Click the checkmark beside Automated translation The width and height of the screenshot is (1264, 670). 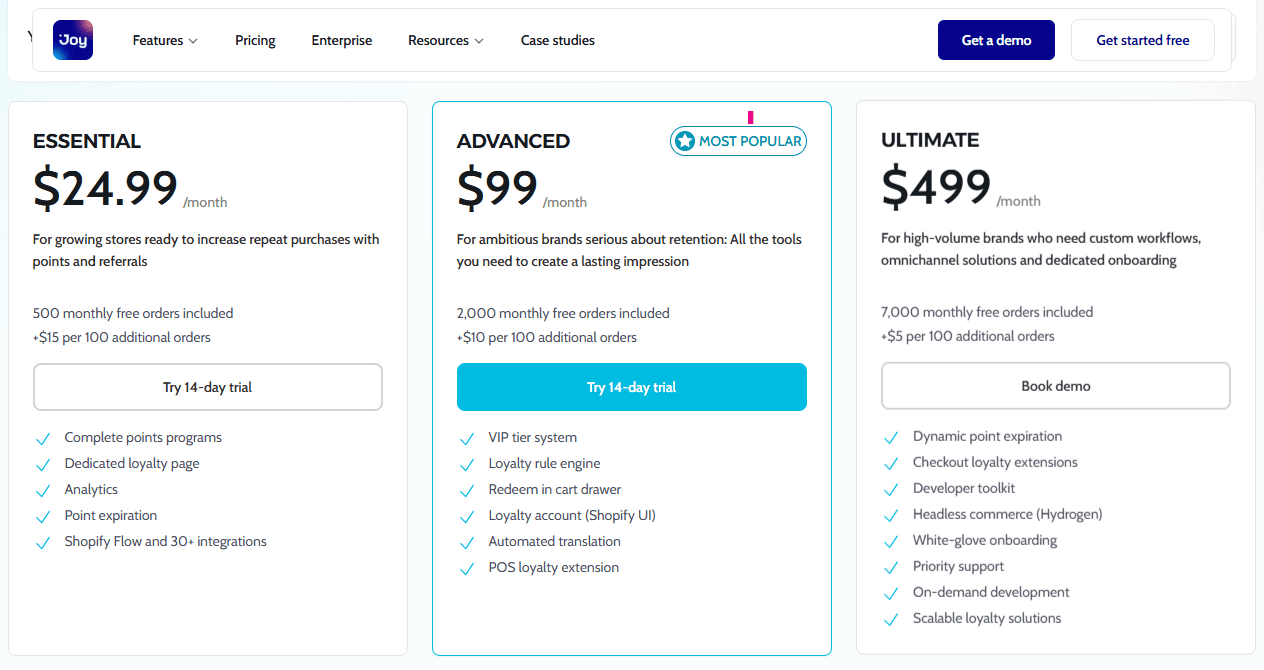tap(467, 541)
